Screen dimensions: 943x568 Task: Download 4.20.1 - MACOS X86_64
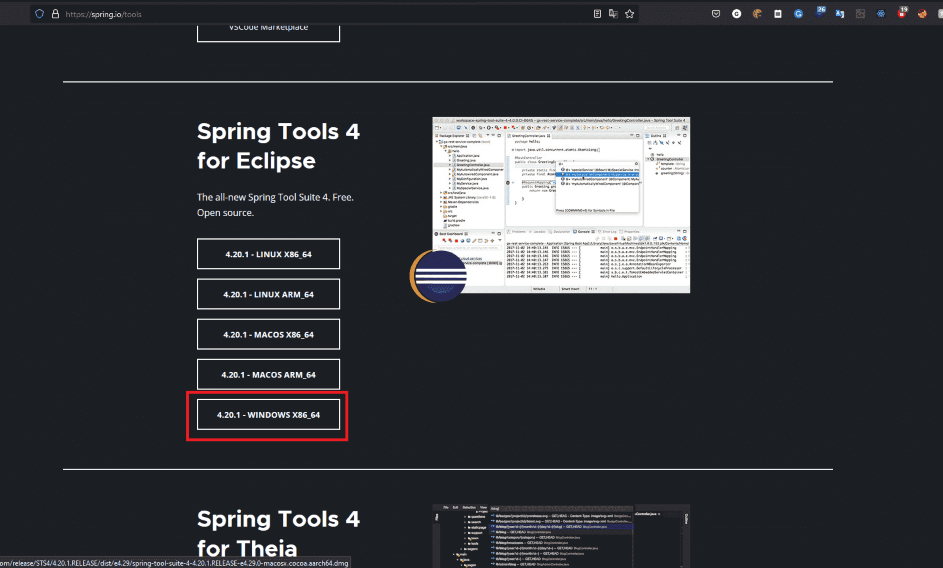(268, 335)
